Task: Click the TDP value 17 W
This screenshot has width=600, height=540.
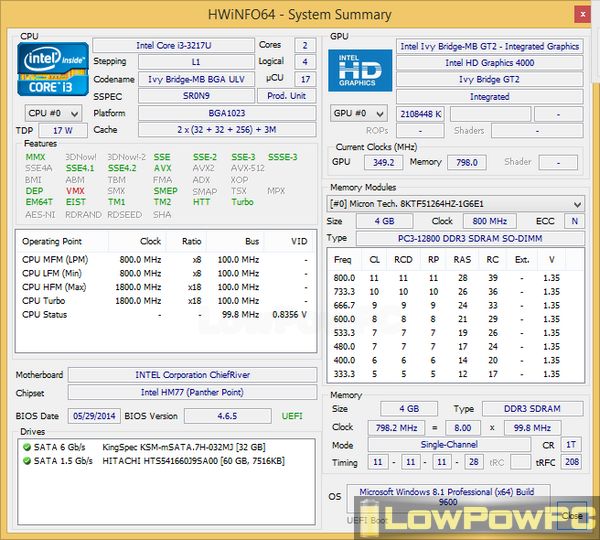Action: tap(63, 131)
